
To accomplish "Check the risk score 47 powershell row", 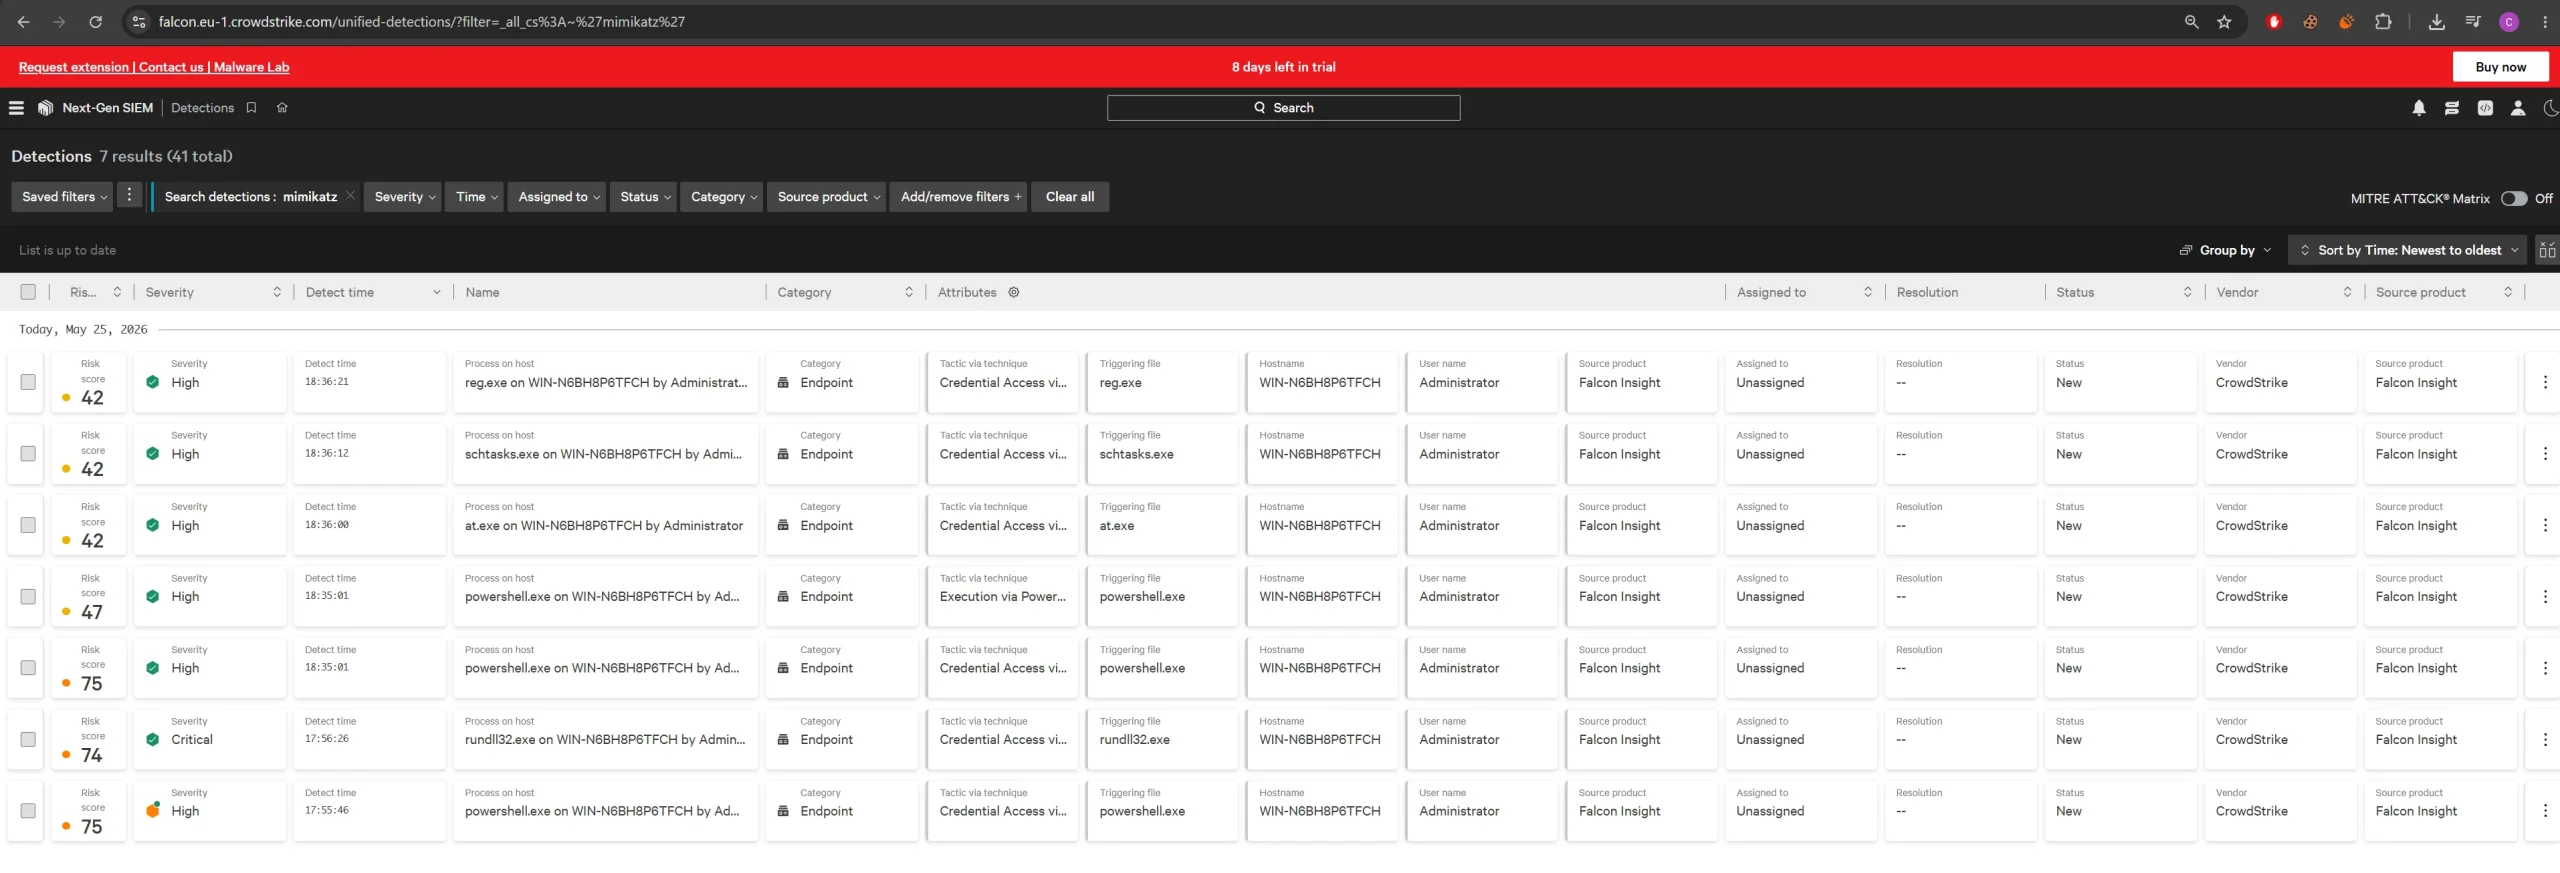I will tap(28, 596).
